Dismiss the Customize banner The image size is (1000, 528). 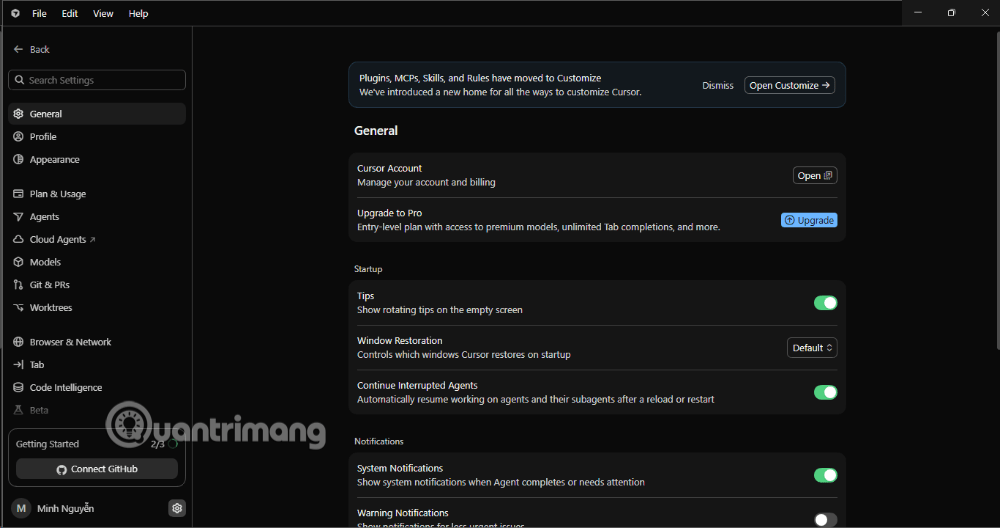click(717, 85)
